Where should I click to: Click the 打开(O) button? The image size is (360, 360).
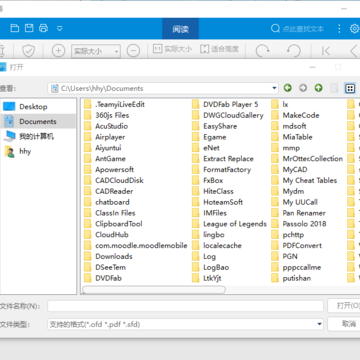point(344,306)
